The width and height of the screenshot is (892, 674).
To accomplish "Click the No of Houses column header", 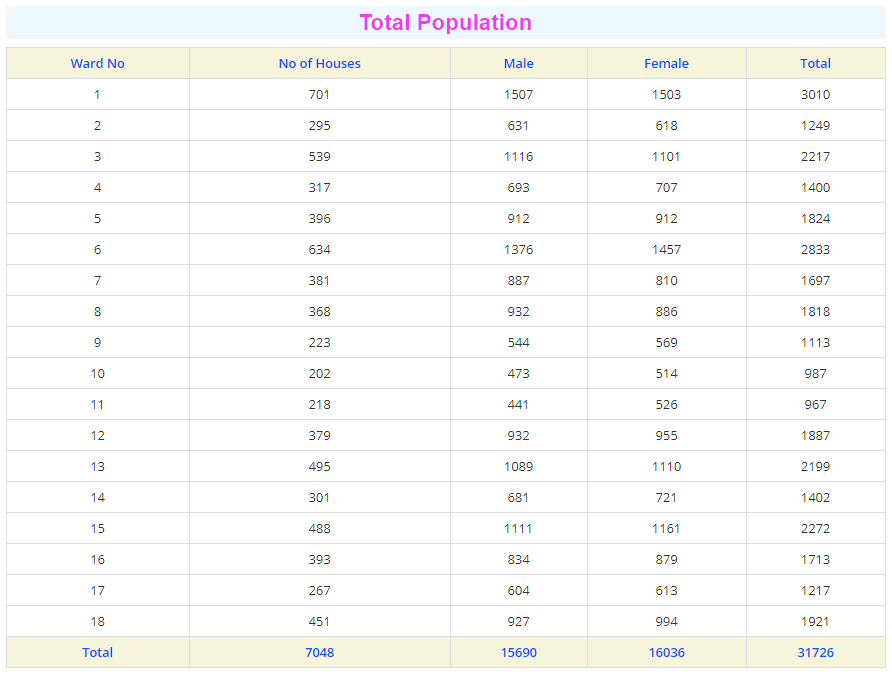I will point(320,64).
